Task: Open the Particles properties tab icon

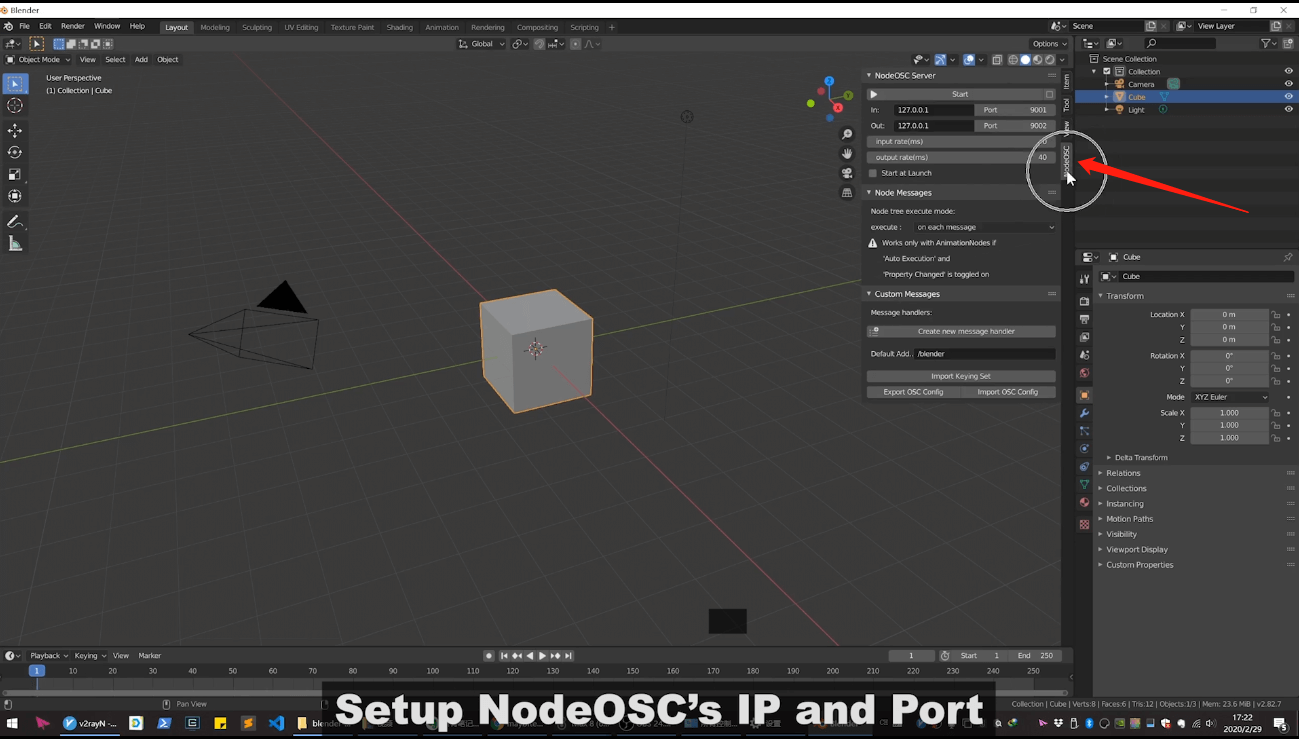Action: point(1084,431)
